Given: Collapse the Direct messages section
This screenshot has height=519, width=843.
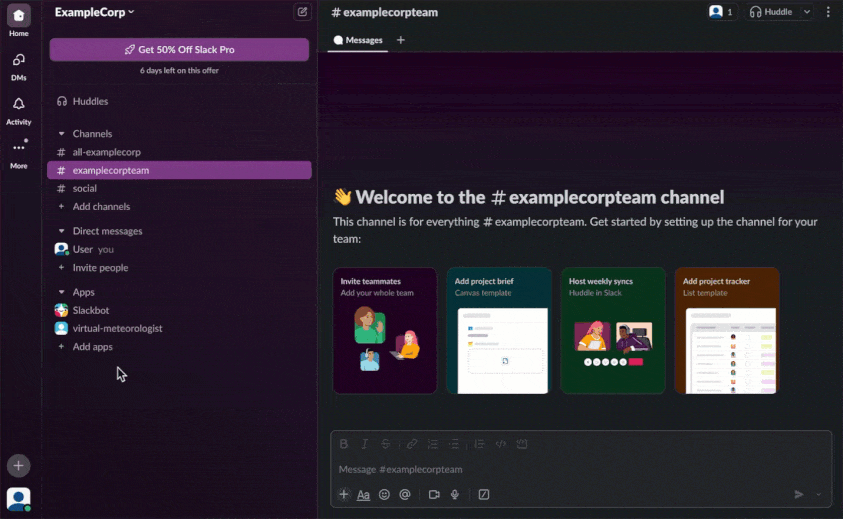Looking at the screenshot, I should pos(61,231).
